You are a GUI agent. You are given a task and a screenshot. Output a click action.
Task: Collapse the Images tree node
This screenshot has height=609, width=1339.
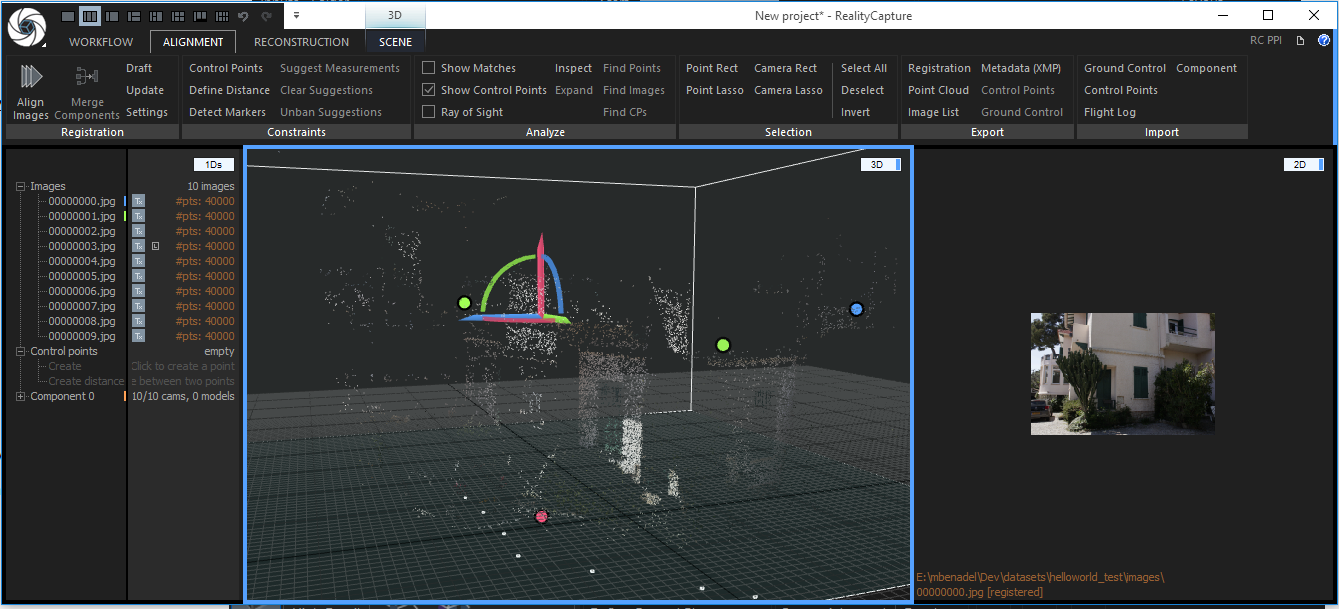click(21, 186)
